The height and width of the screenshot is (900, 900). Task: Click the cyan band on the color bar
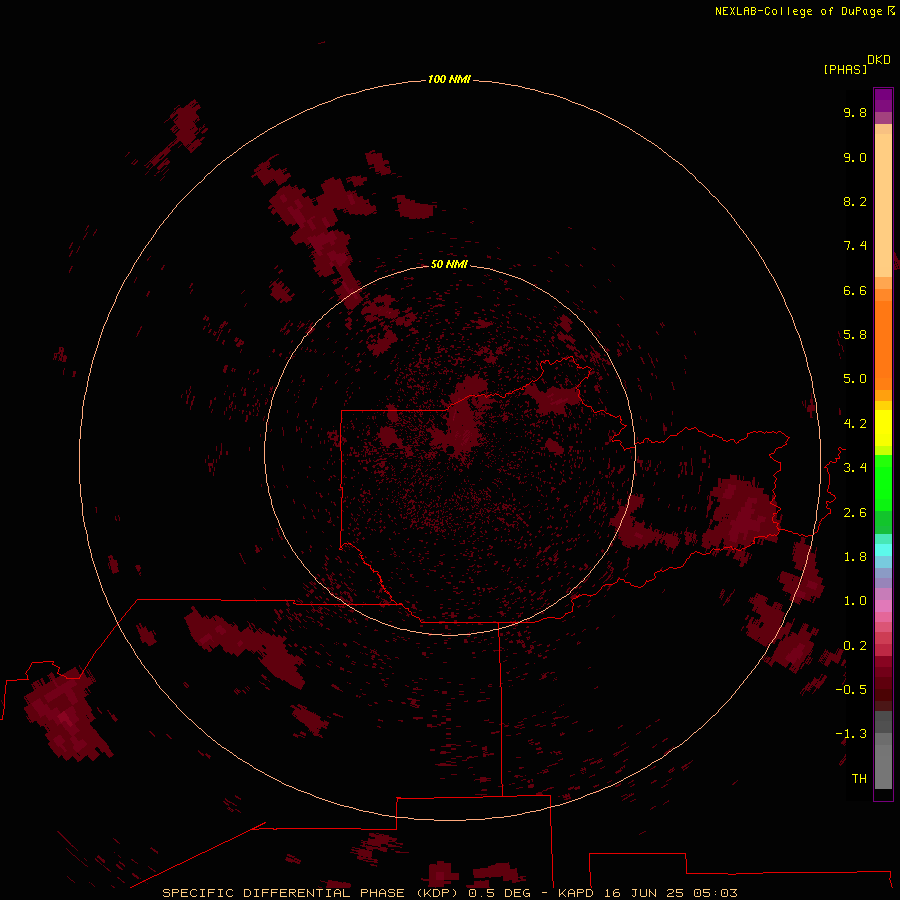pos(883,549)
